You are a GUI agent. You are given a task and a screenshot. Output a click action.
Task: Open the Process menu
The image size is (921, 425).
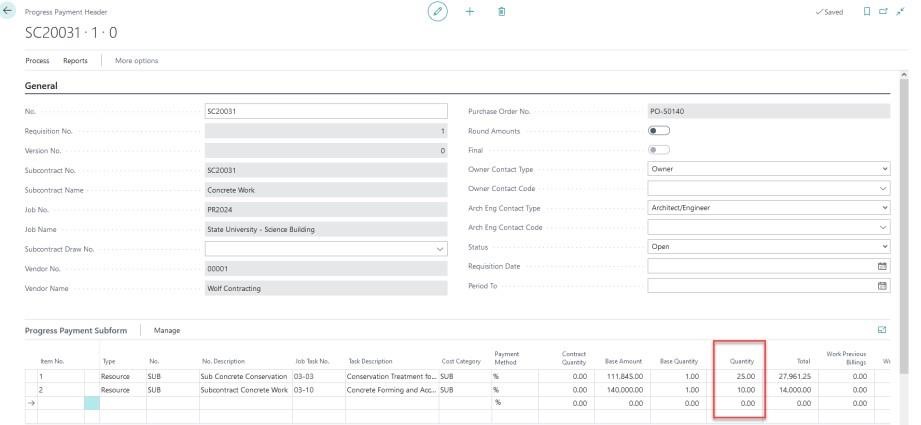[38, 61]
